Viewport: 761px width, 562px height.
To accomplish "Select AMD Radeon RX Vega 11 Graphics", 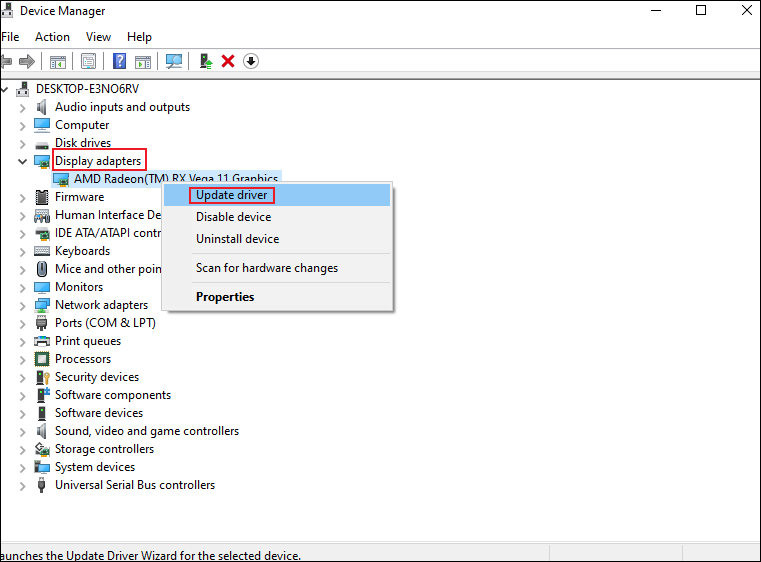I will [x=176, y=178].
